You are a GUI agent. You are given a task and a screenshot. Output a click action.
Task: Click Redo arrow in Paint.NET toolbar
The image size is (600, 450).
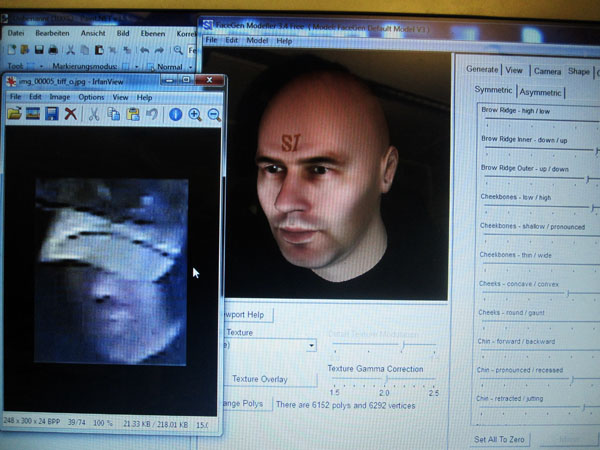159,50
